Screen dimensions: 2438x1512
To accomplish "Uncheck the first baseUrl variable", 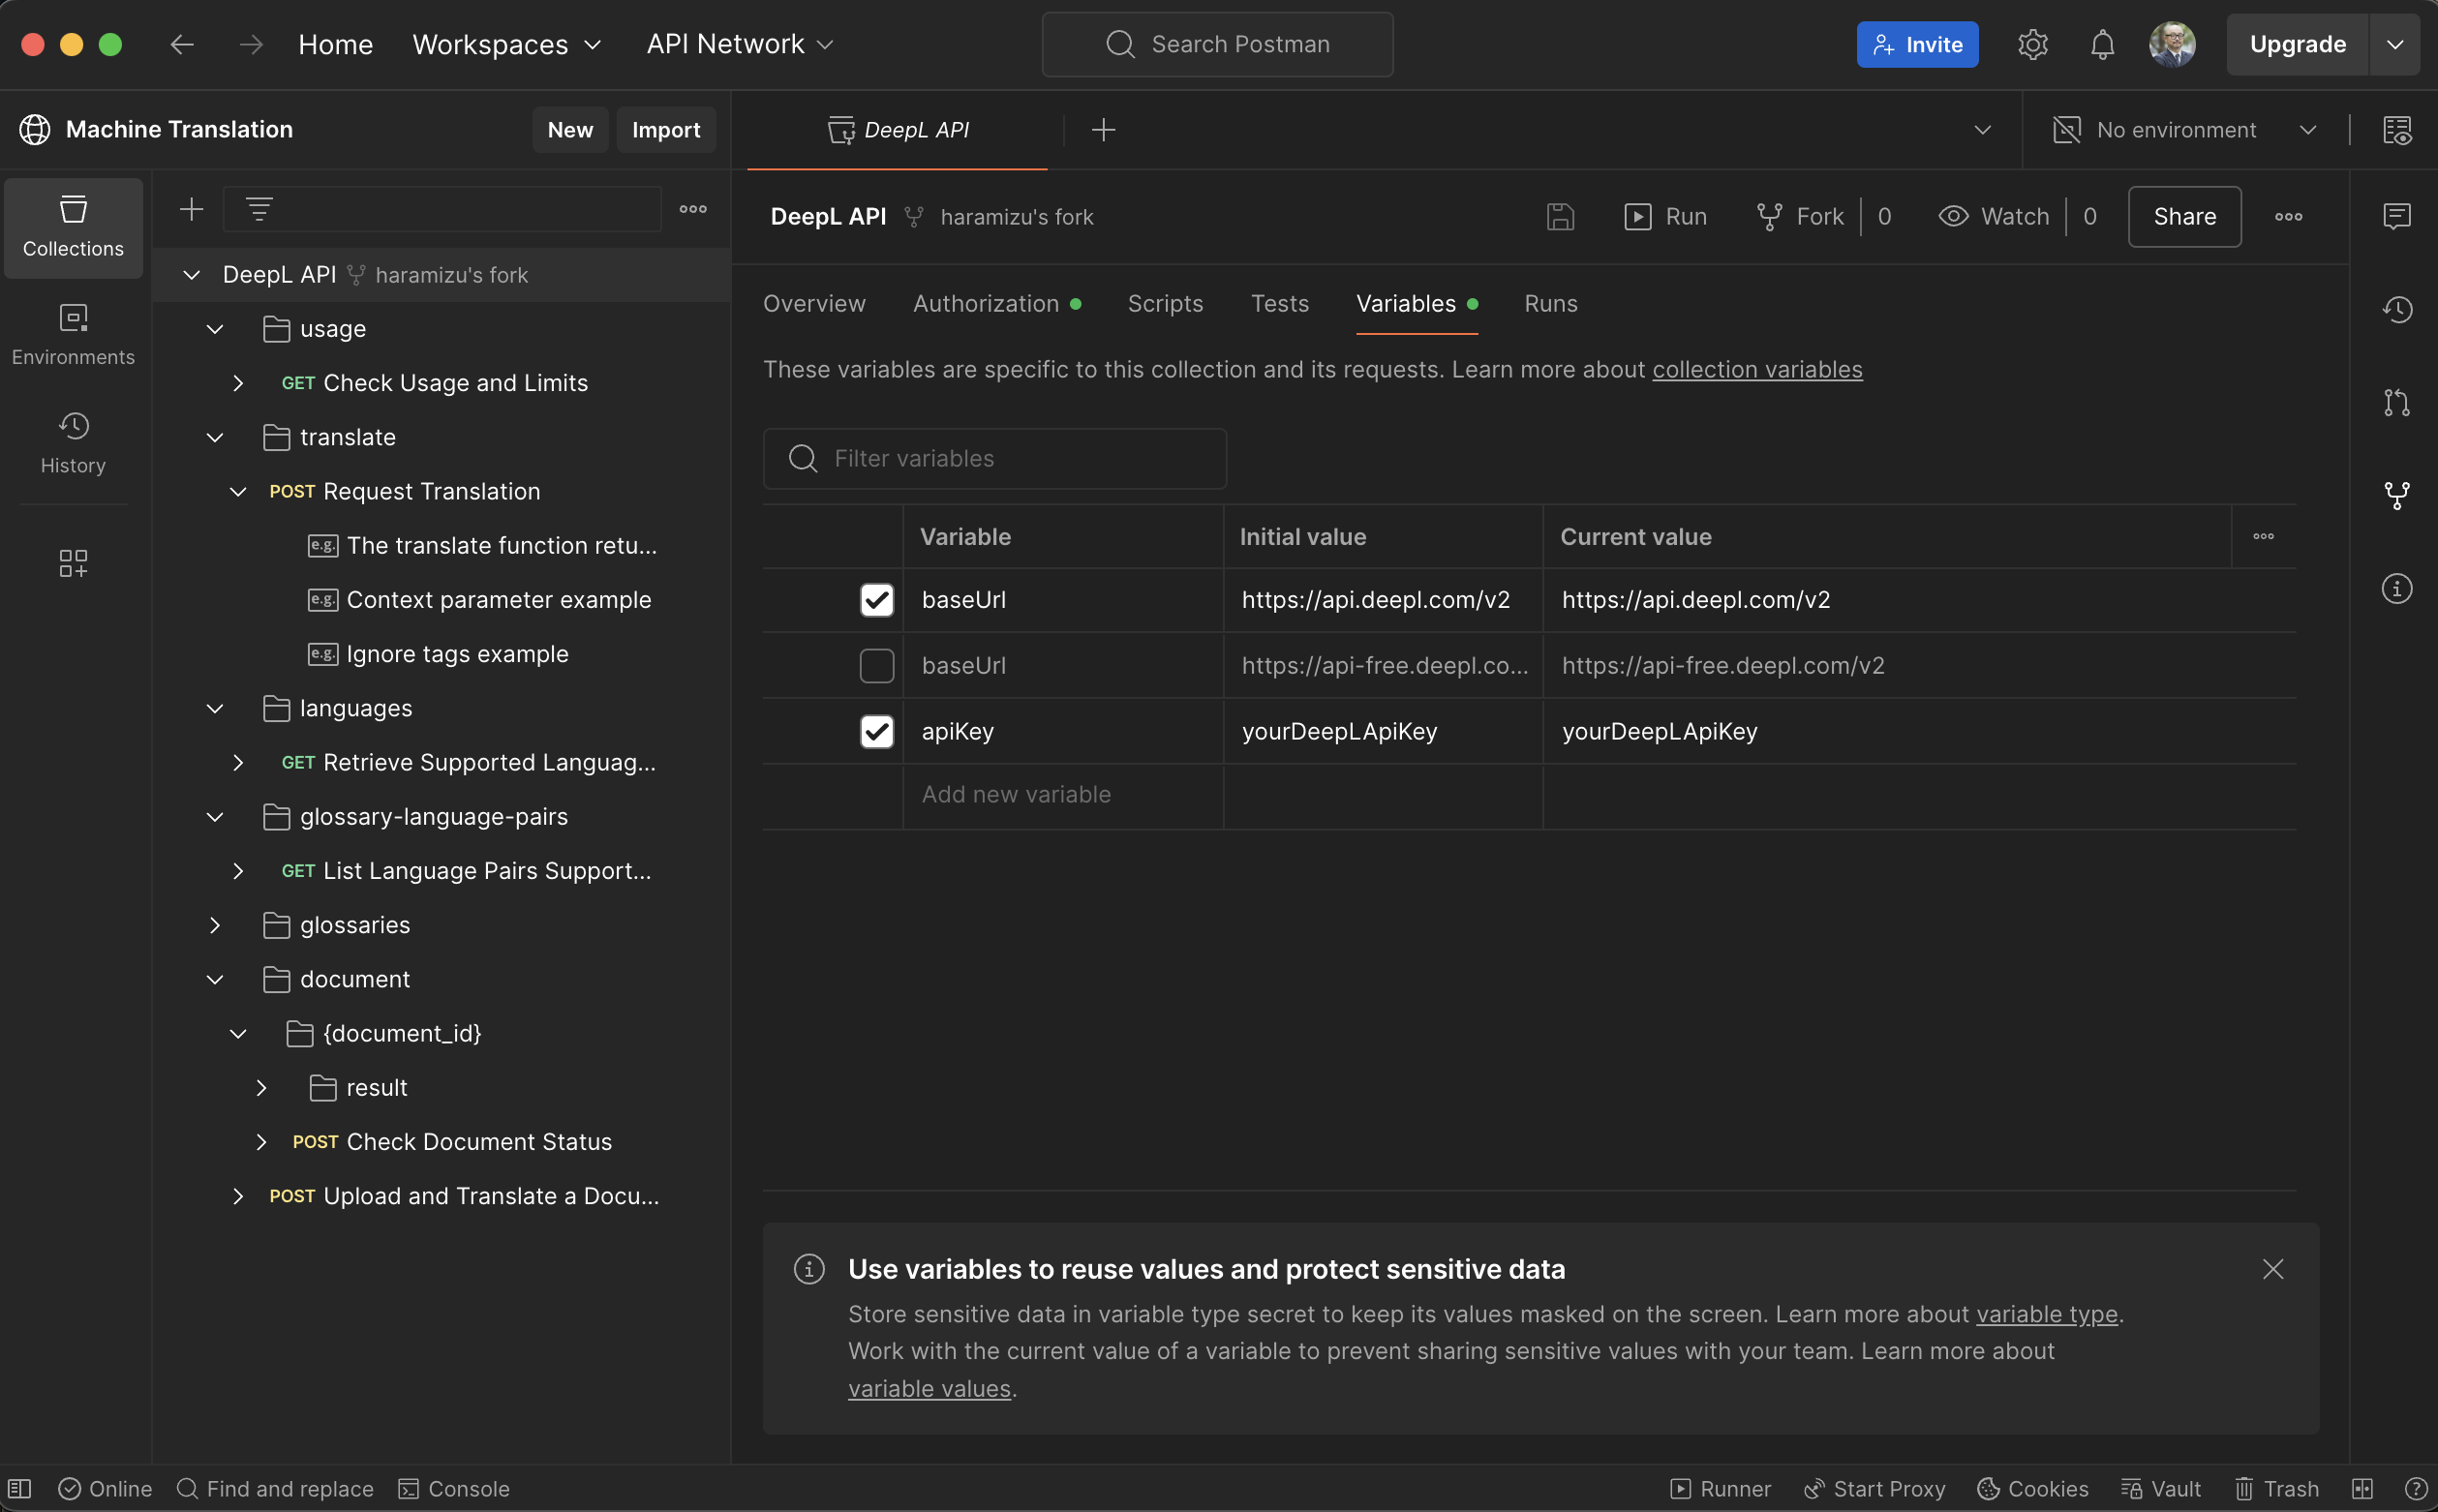I will click(876, 600).
